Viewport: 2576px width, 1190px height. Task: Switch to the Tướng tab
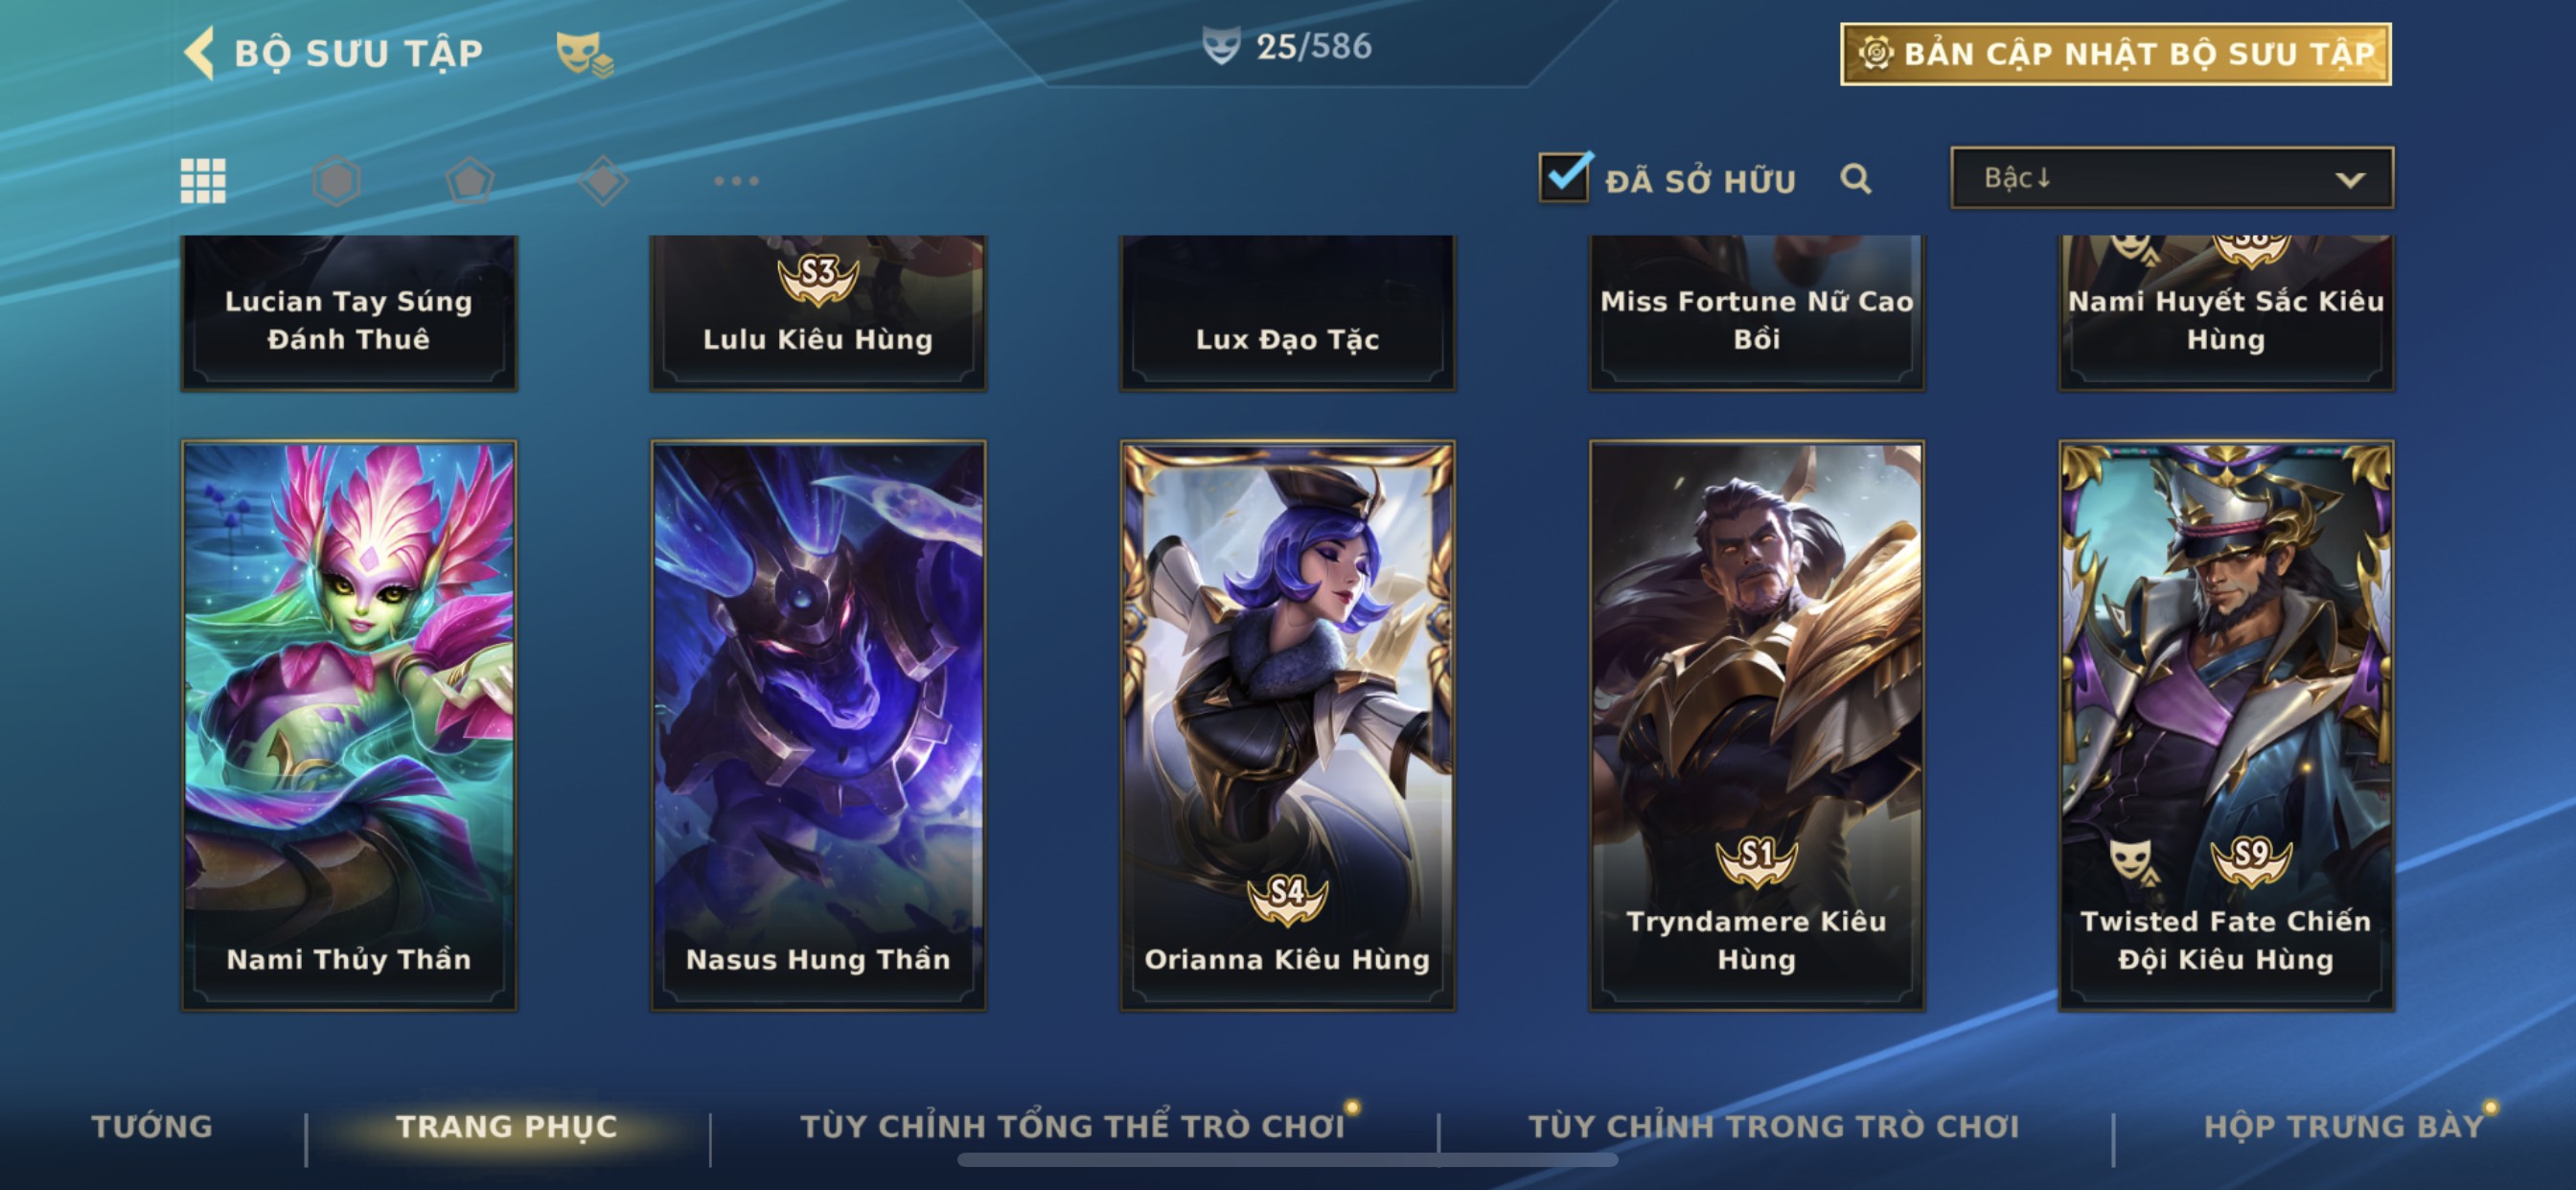click(x=152, y=1126)
